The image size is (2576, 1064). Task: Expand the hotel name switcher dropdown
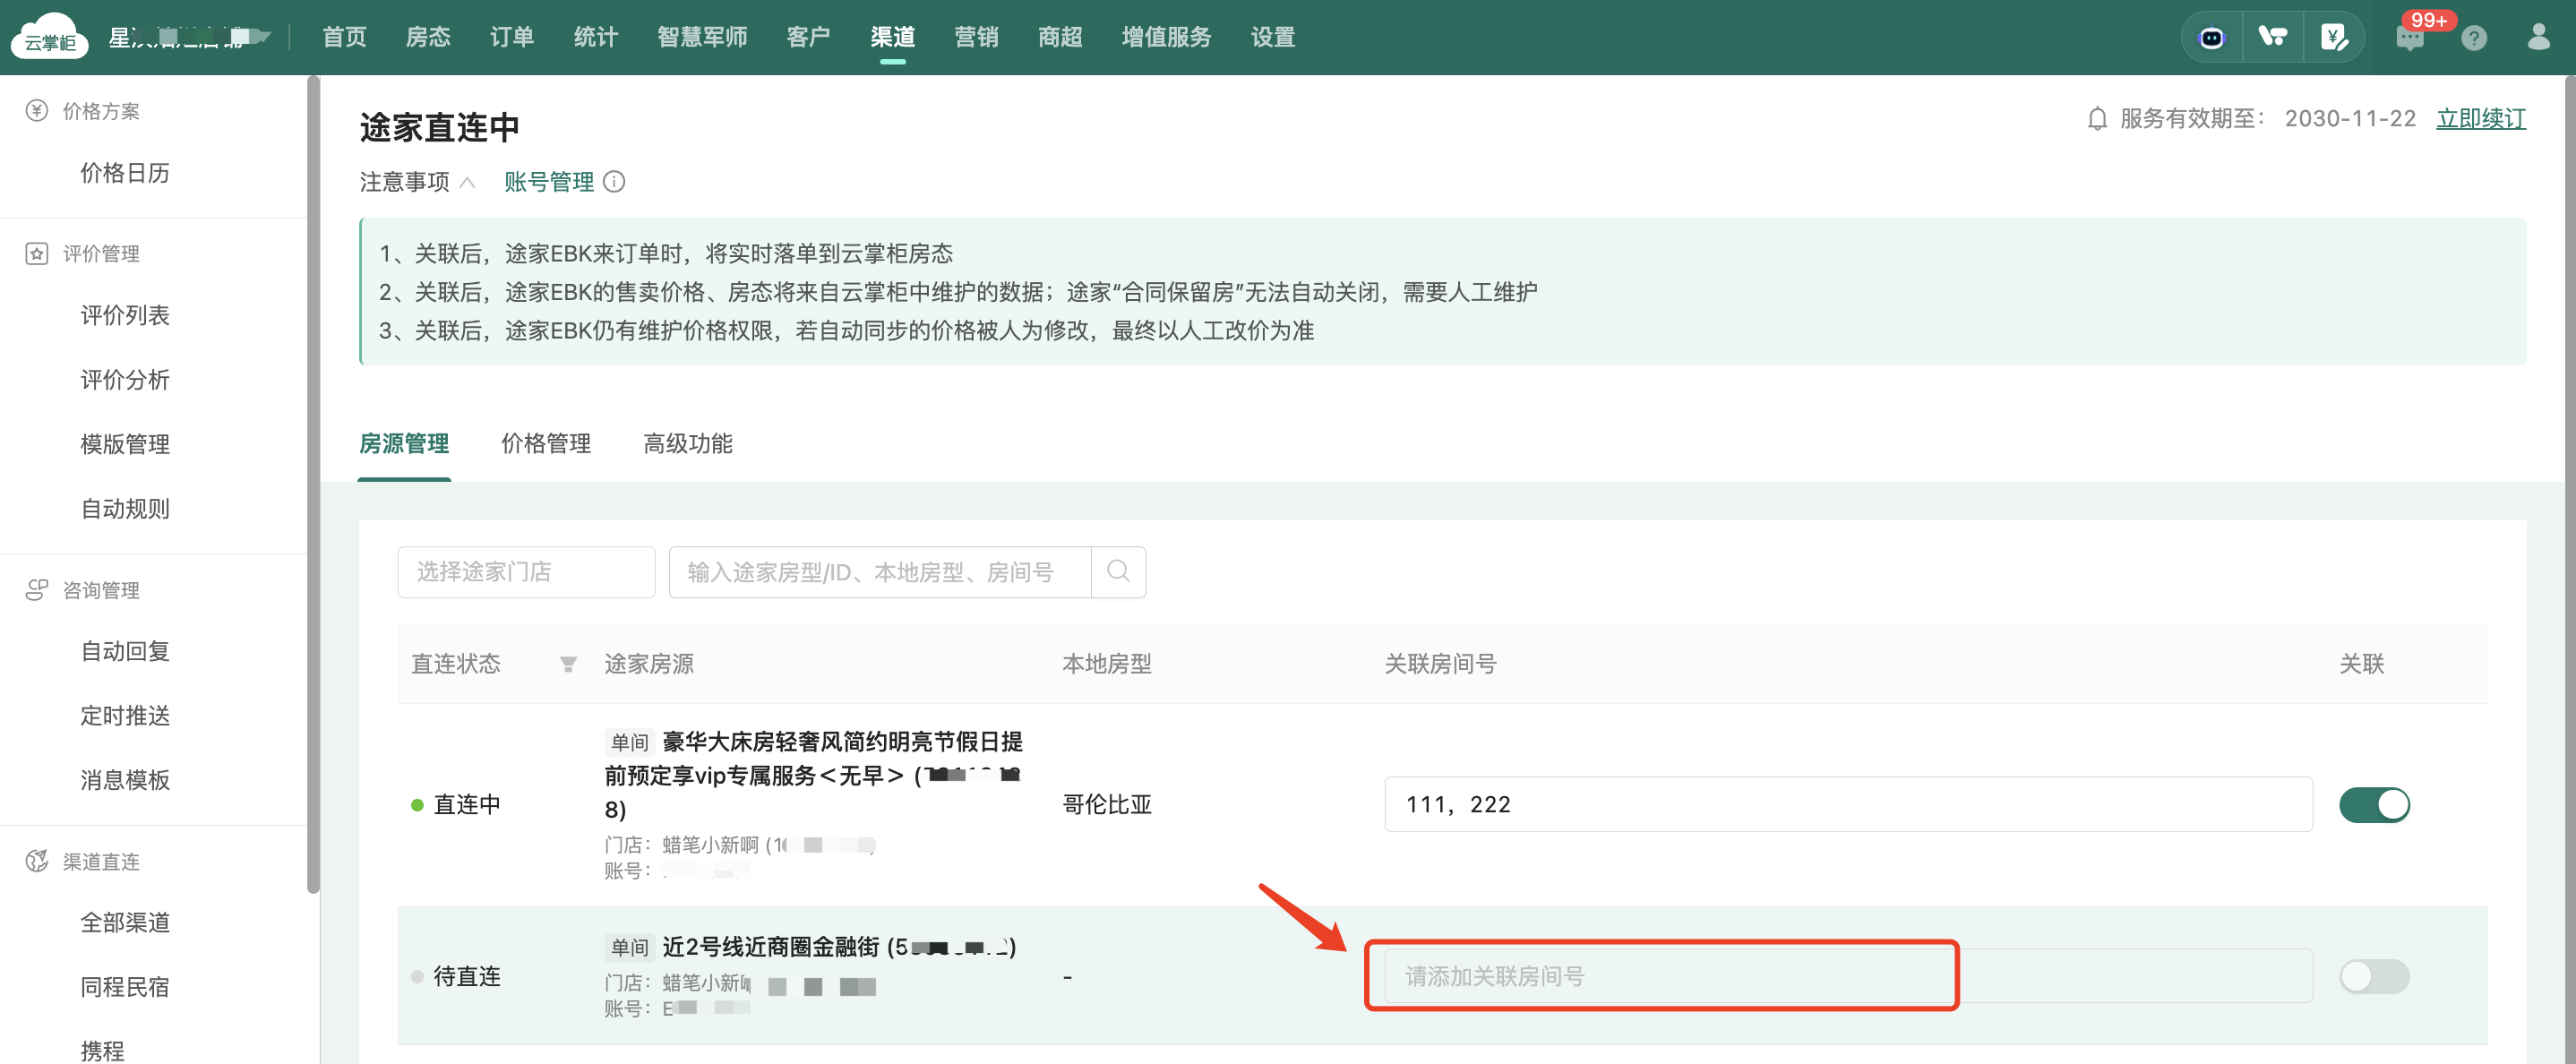coord(262,37)
